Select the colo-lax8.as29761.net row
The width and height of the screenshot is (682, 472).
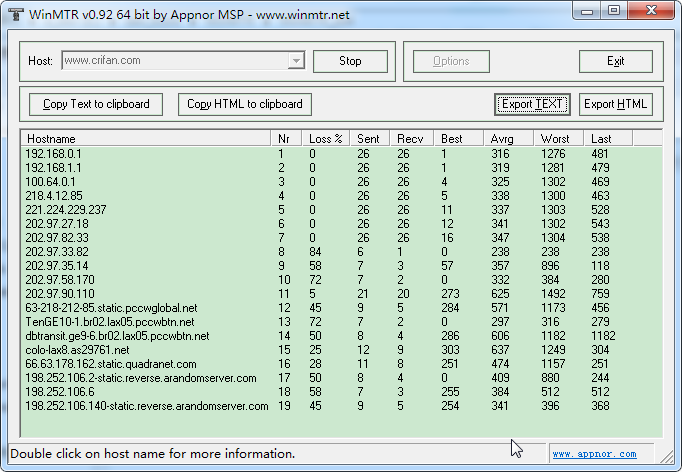point(341,350)
